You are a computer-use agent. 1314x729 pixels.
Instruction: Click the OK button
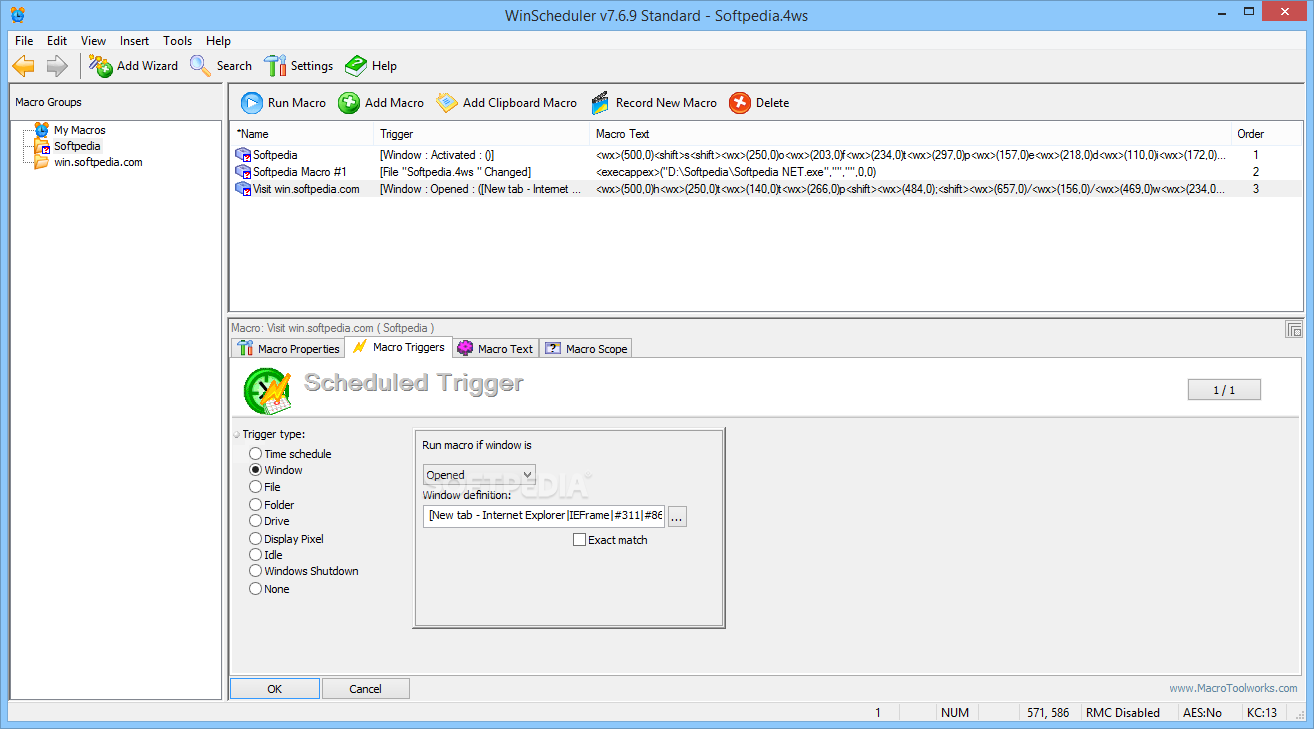275,689
